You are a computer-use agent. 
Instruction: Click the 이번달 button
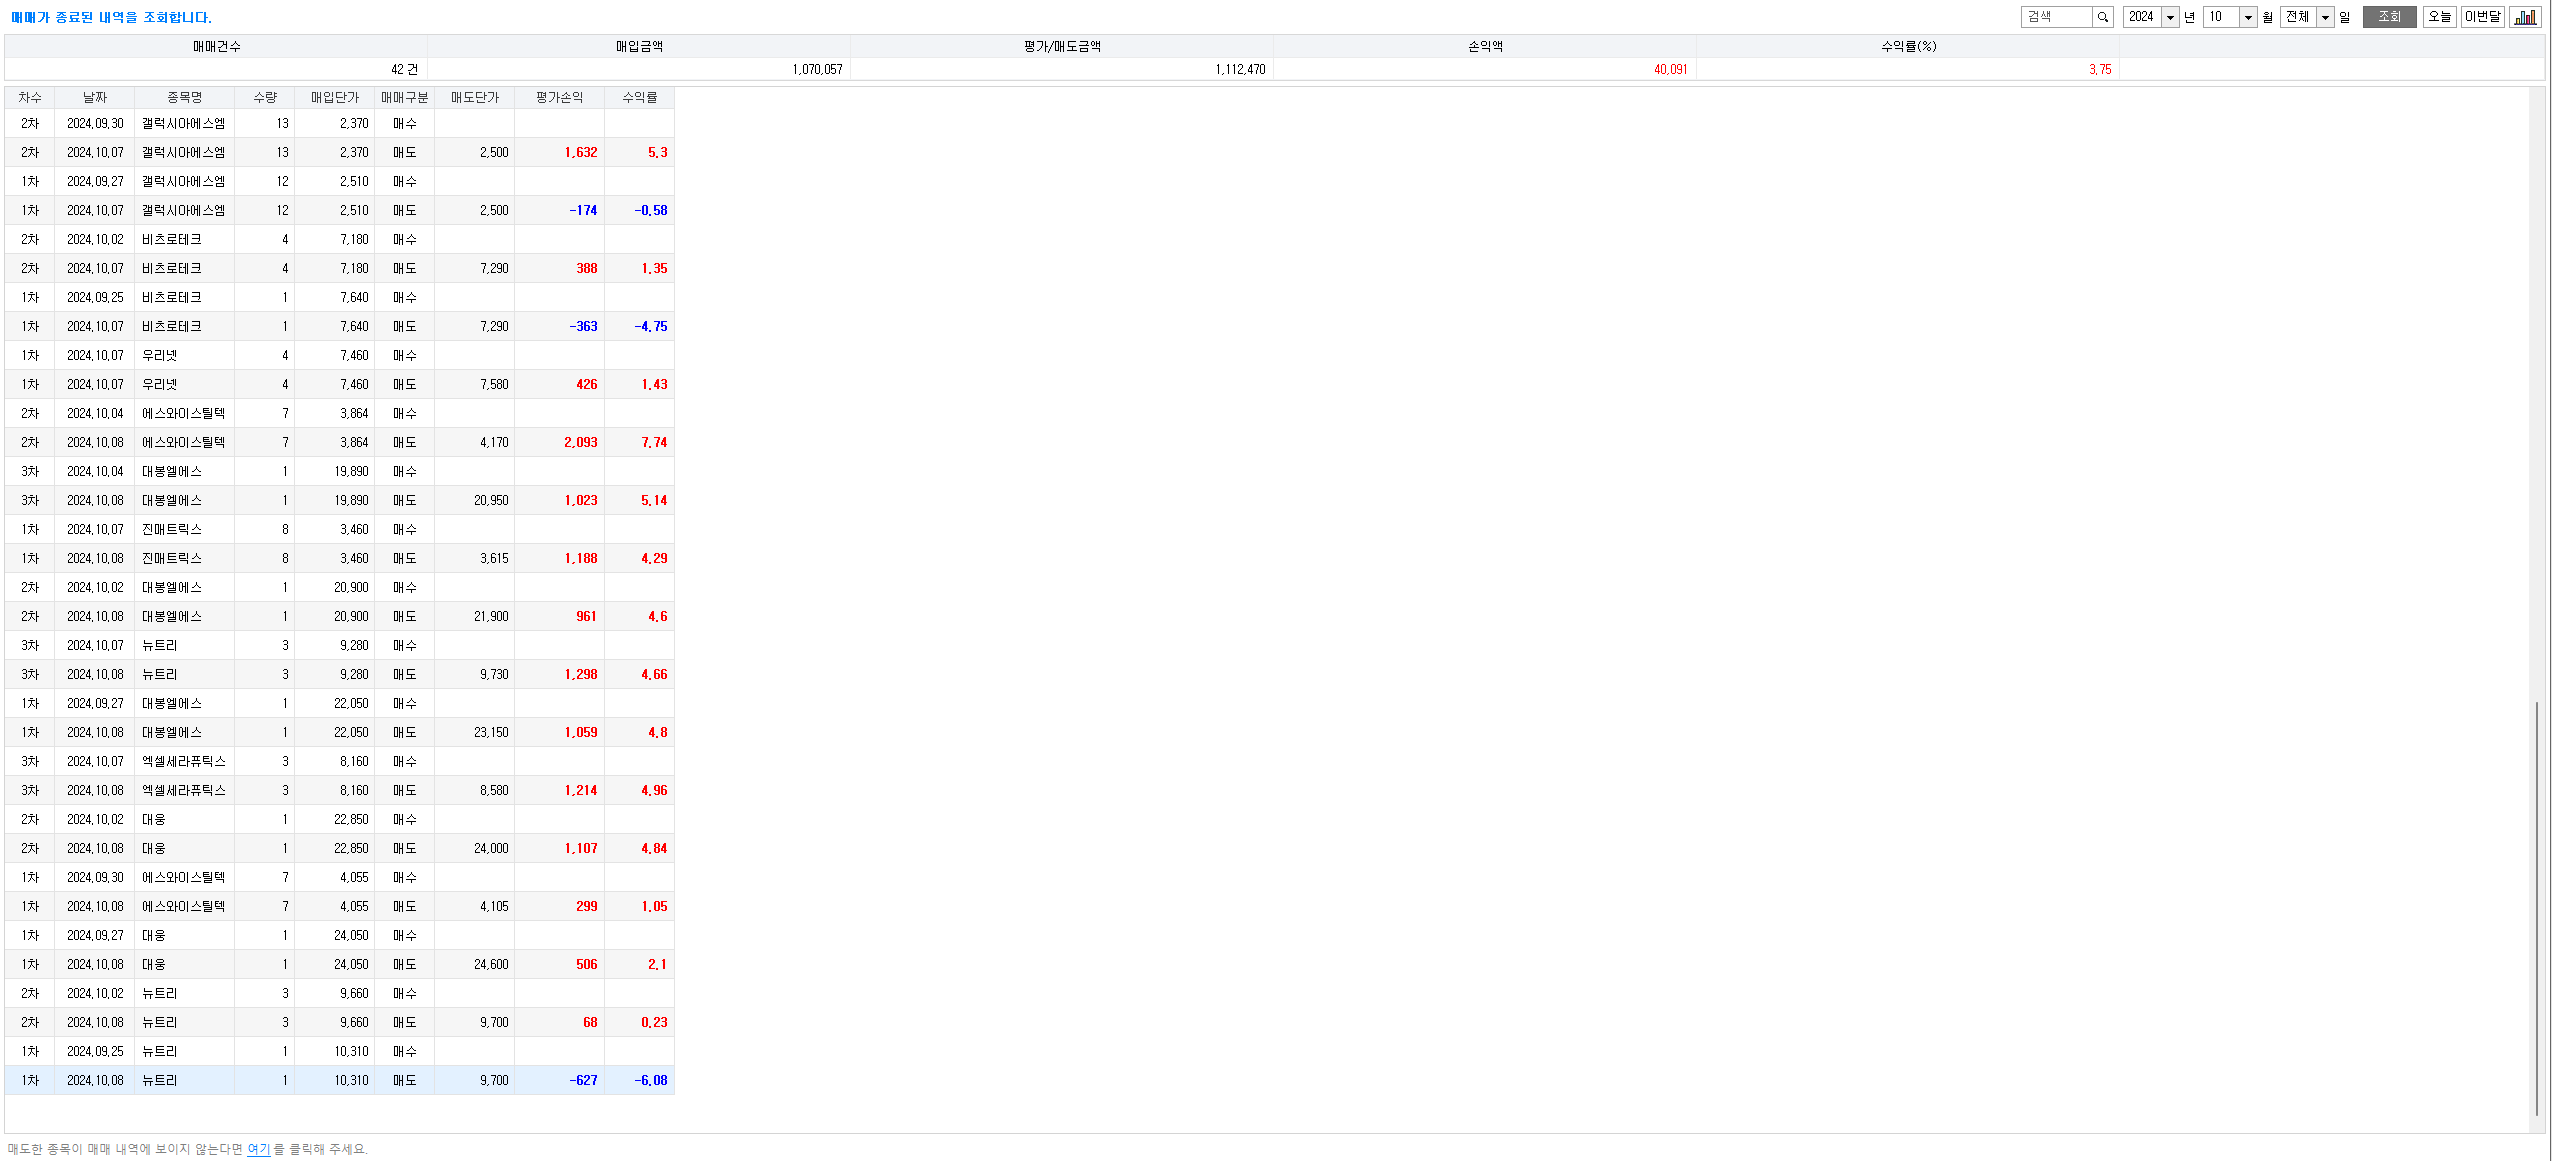(2482, 17)
